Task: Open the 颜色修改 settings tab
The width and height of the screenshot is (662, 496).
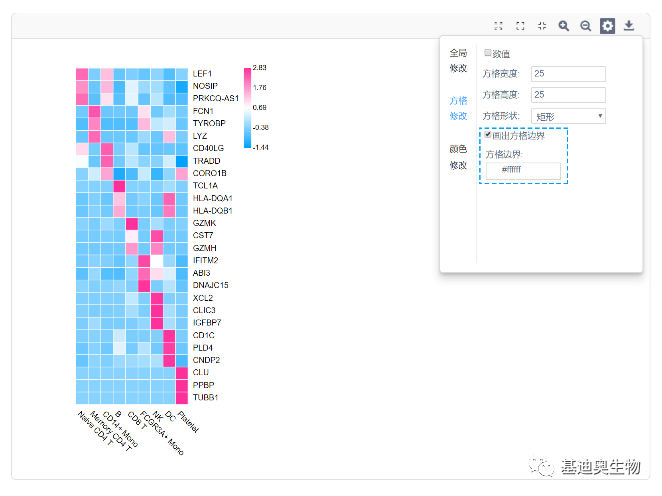Action: click(457, 157)
